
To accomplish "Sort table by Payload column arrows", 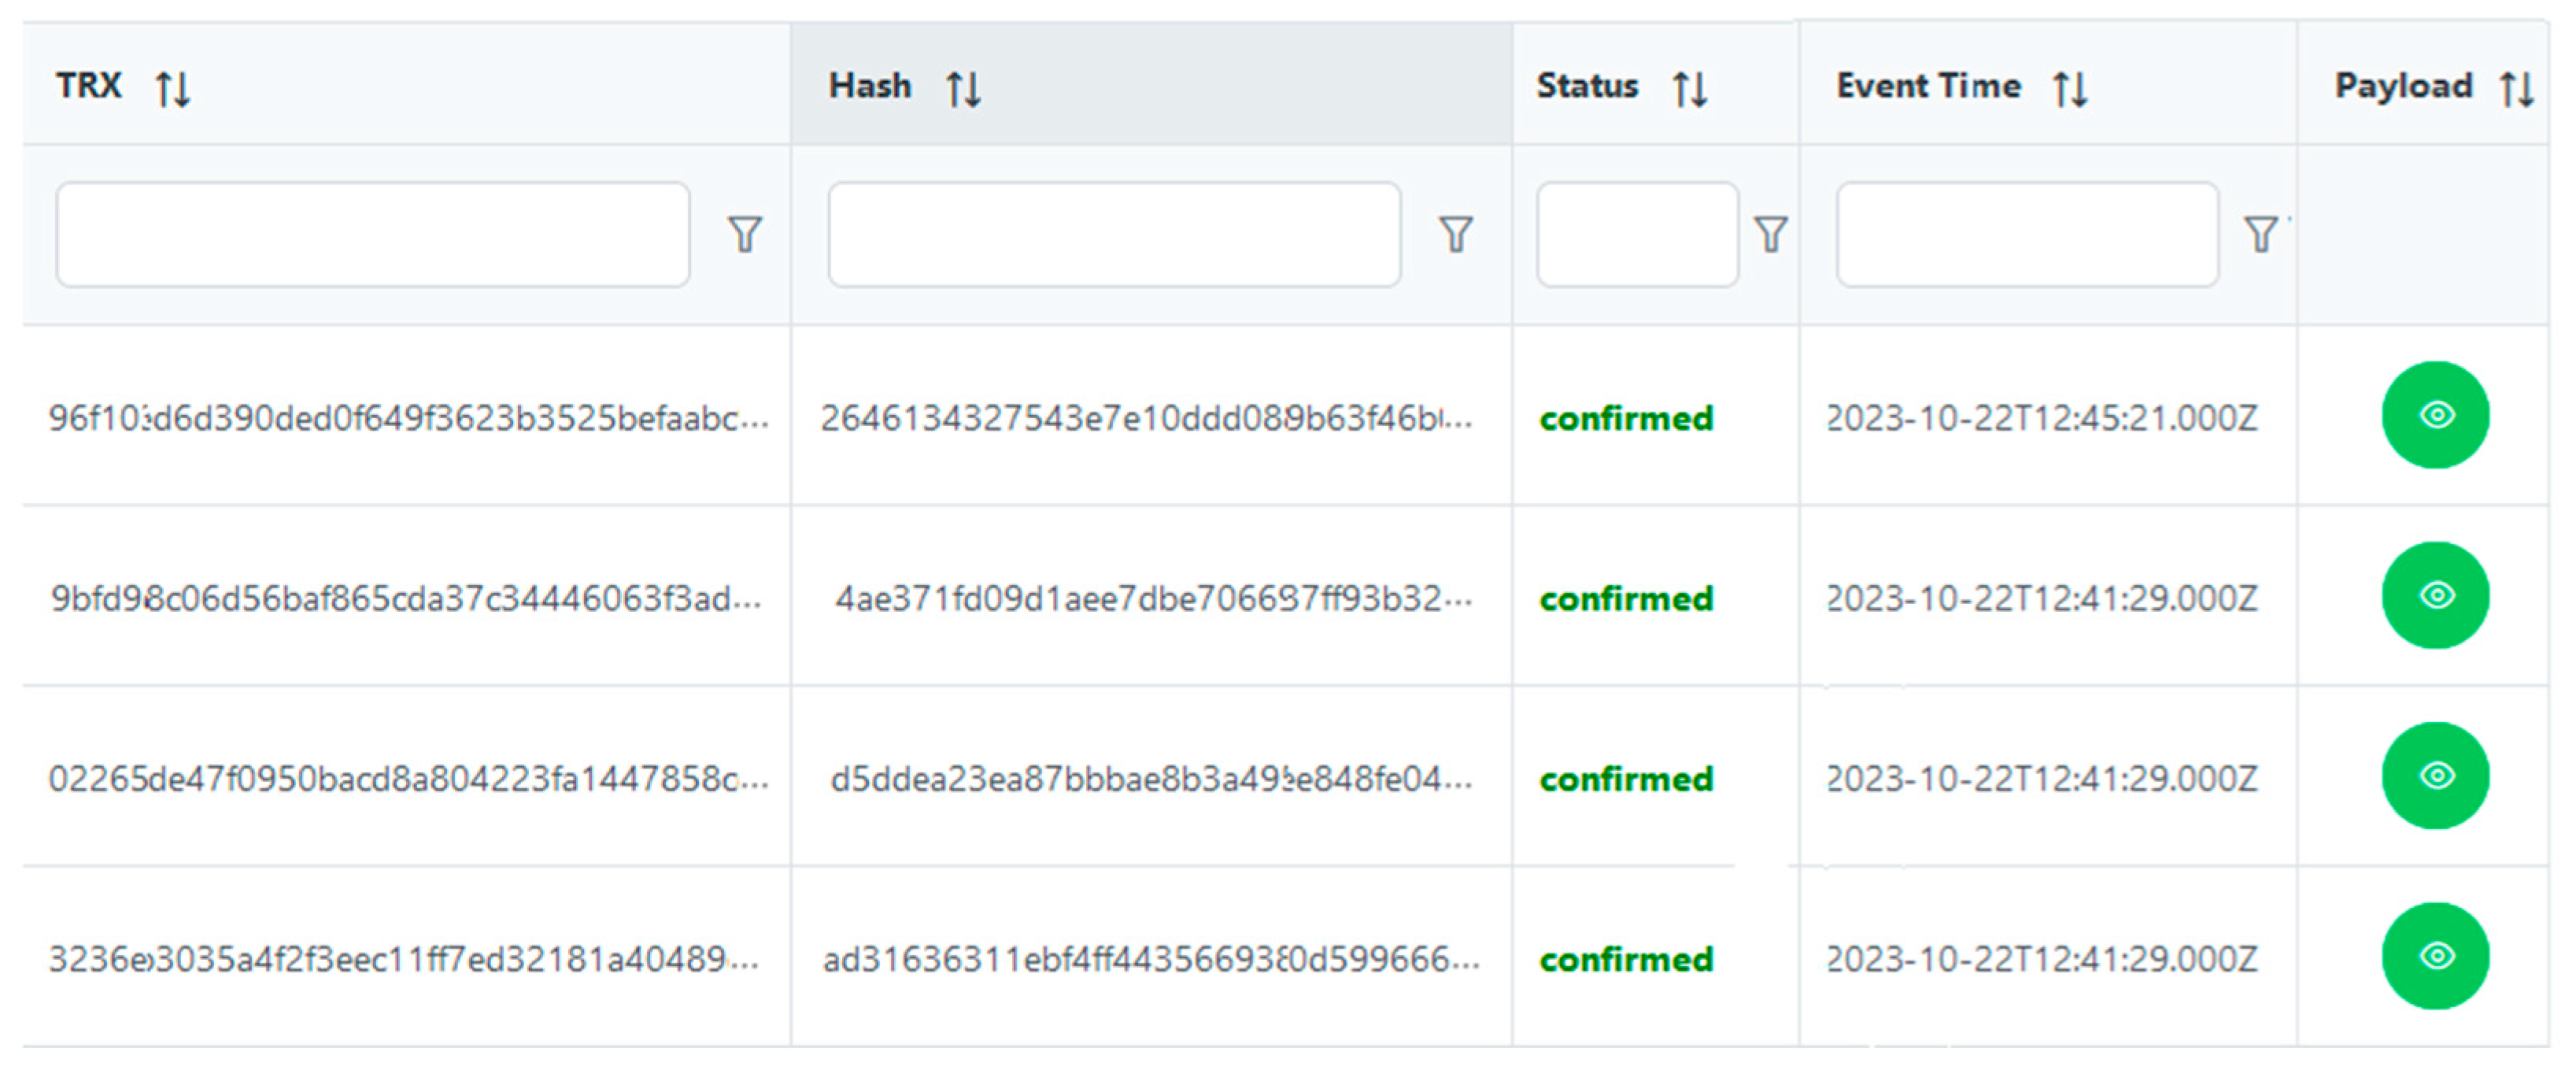I will click(x=2516, y=88).
